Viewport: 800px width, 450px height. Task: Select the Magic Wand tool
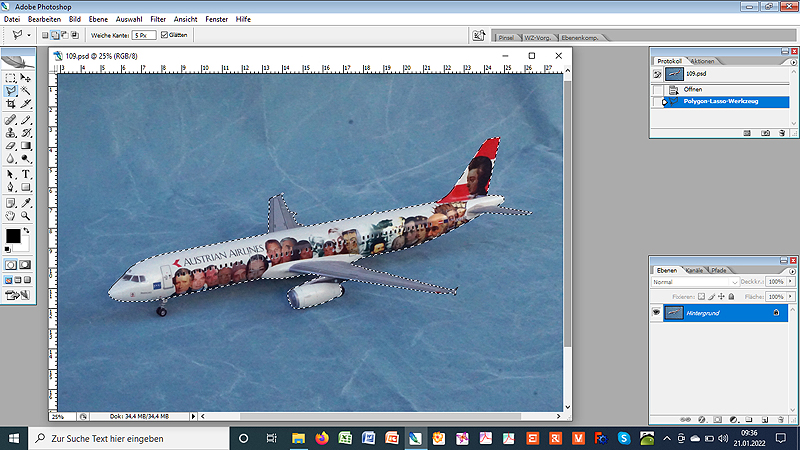[x=26, y=91]
